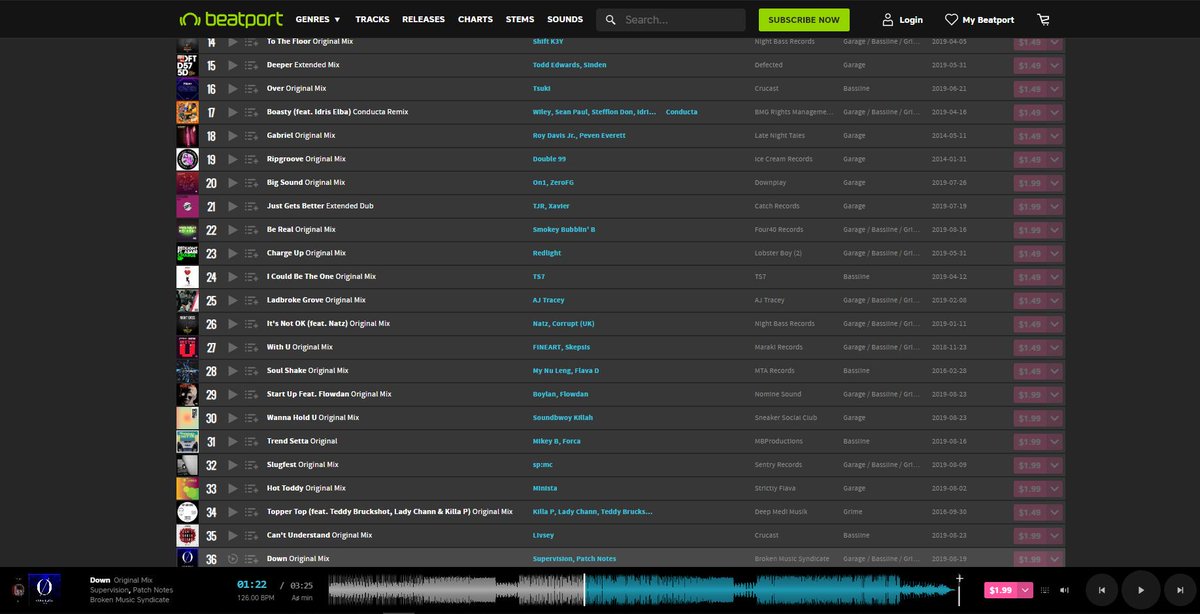Click Grime genre for Topper Top row
Viewport: 1200px width, 614px height.
tap(853, 512)
